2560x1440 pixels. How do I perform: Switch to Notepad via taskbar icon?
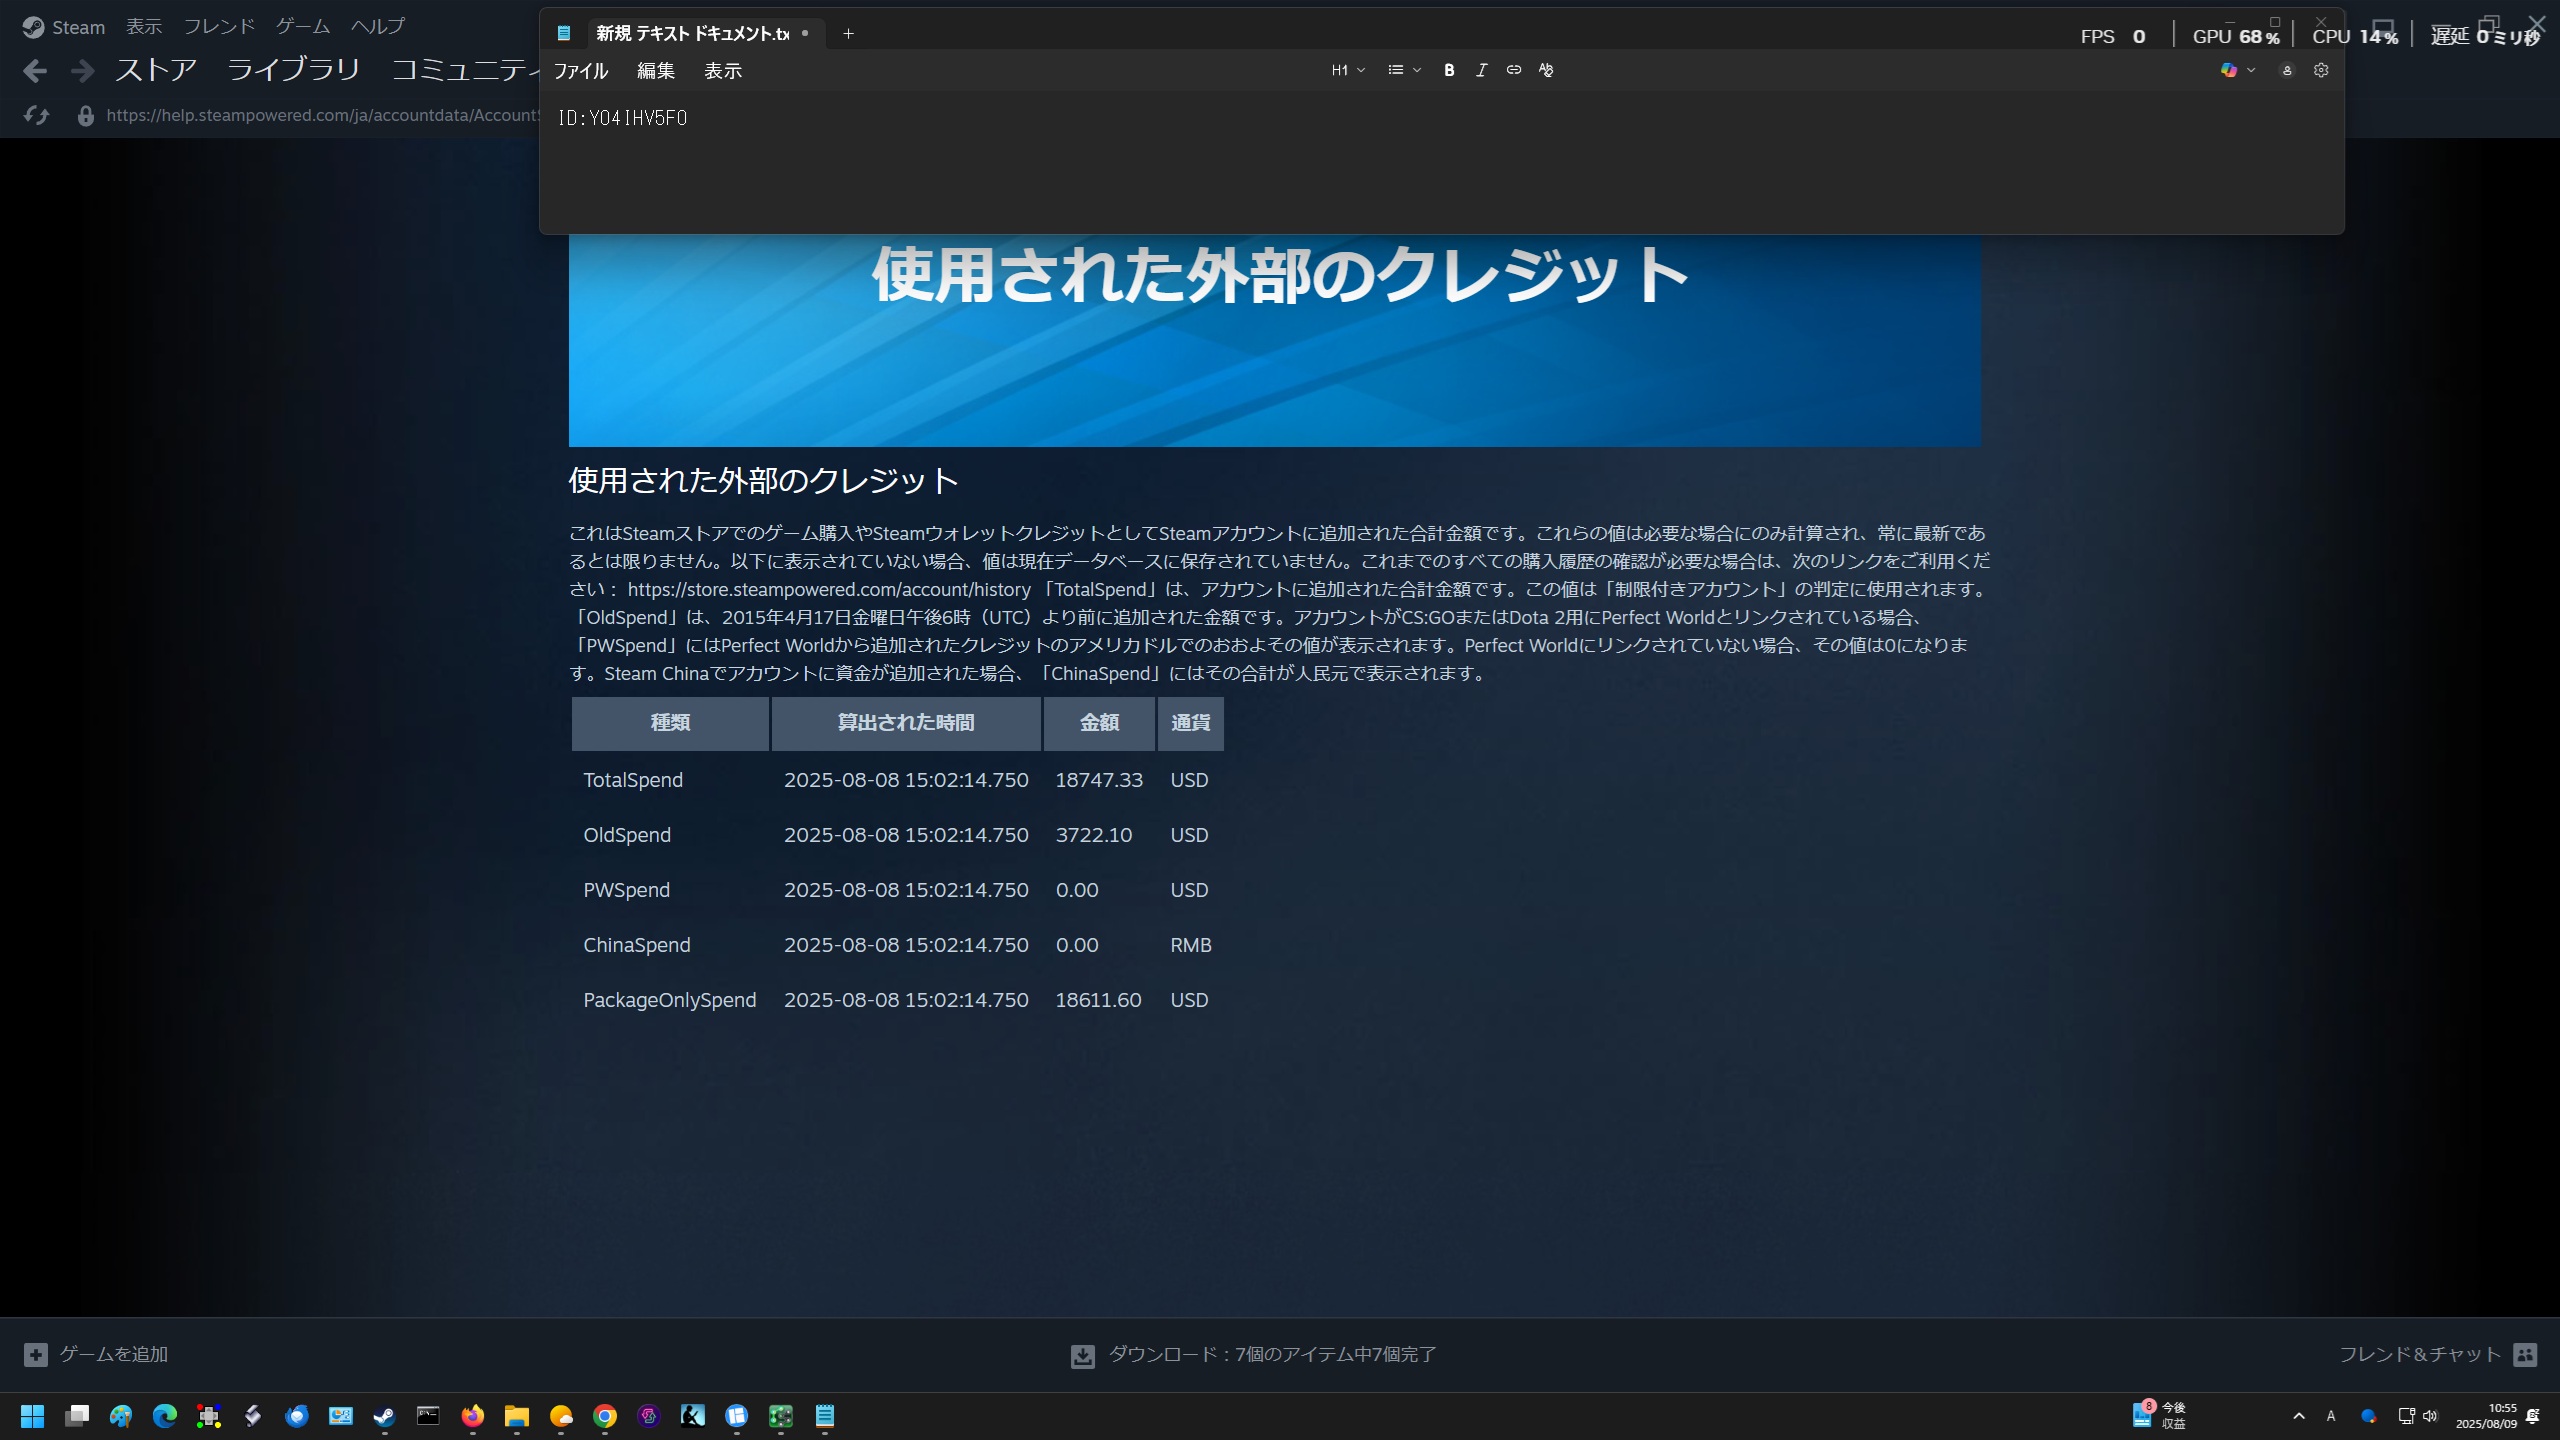pos(825,1416)
